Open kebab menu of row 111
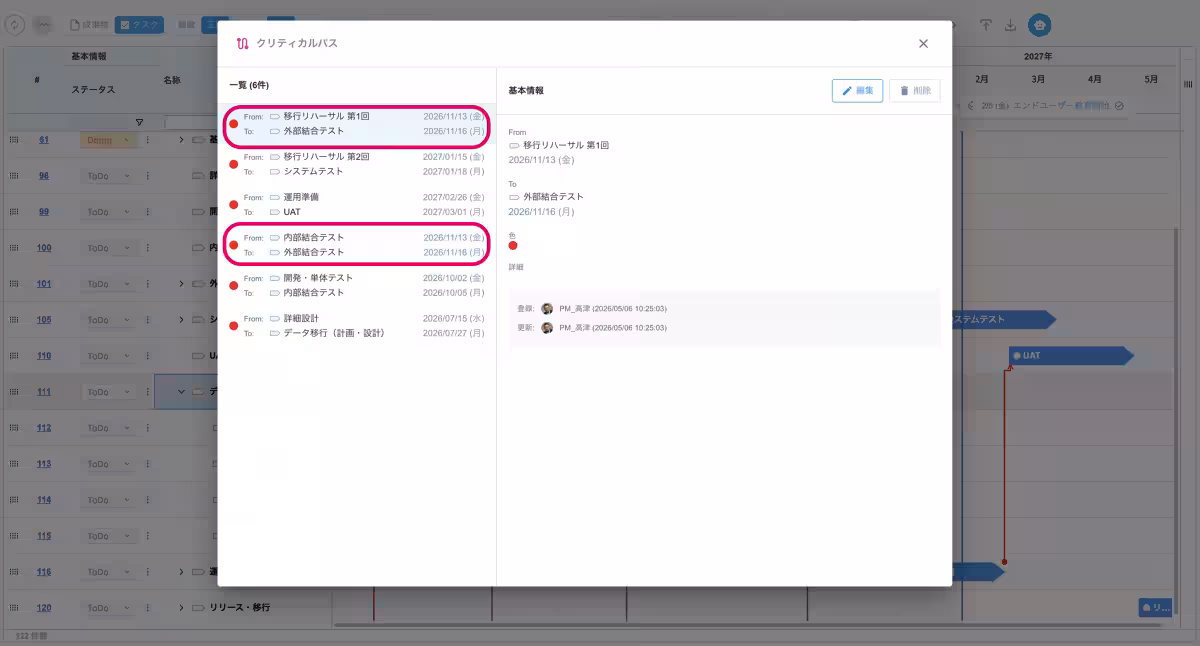Screen dimensions: 1200x646 147,392
